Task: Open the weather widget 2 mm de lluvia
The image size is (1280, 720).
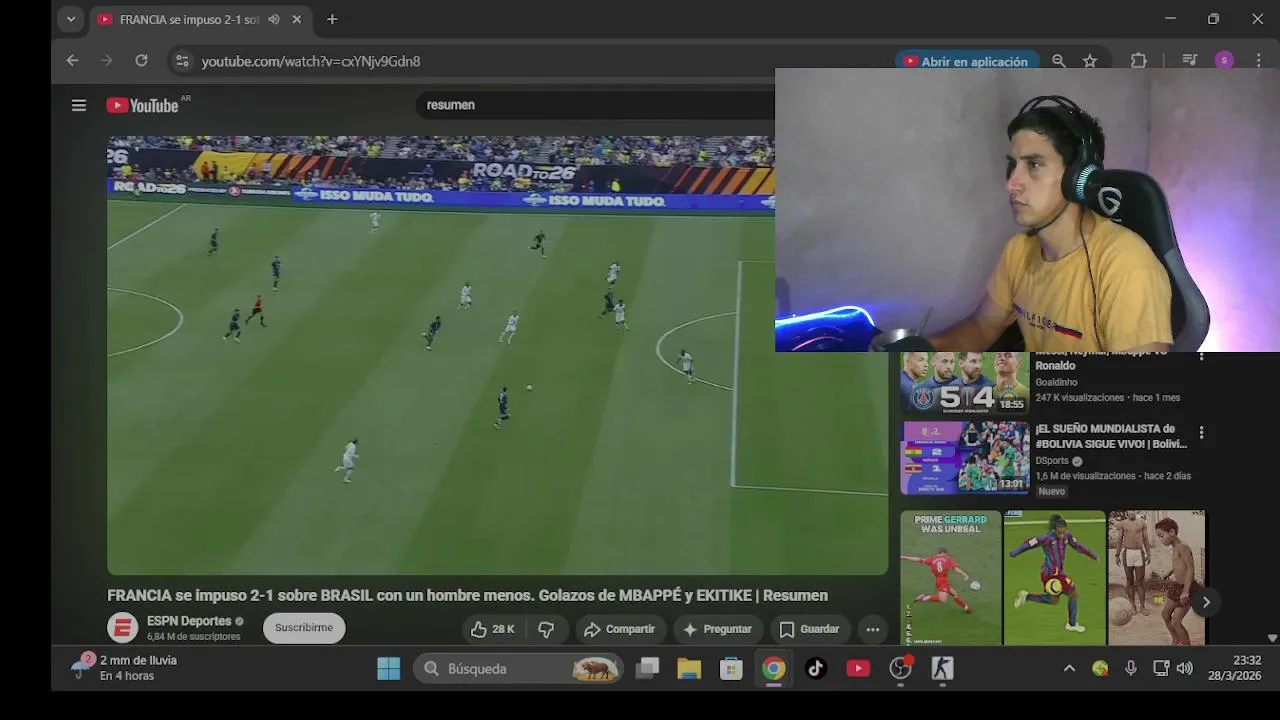Action: pos(124,668)
